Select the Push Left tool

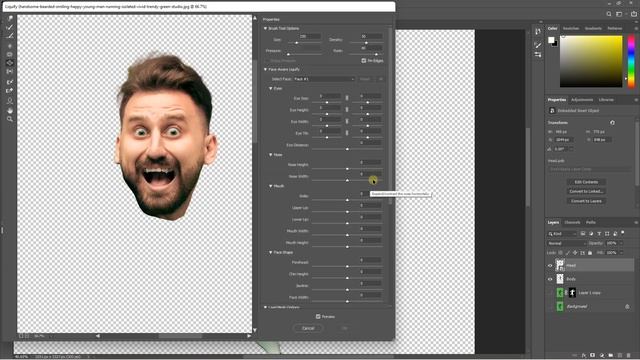tap(10, 72)
